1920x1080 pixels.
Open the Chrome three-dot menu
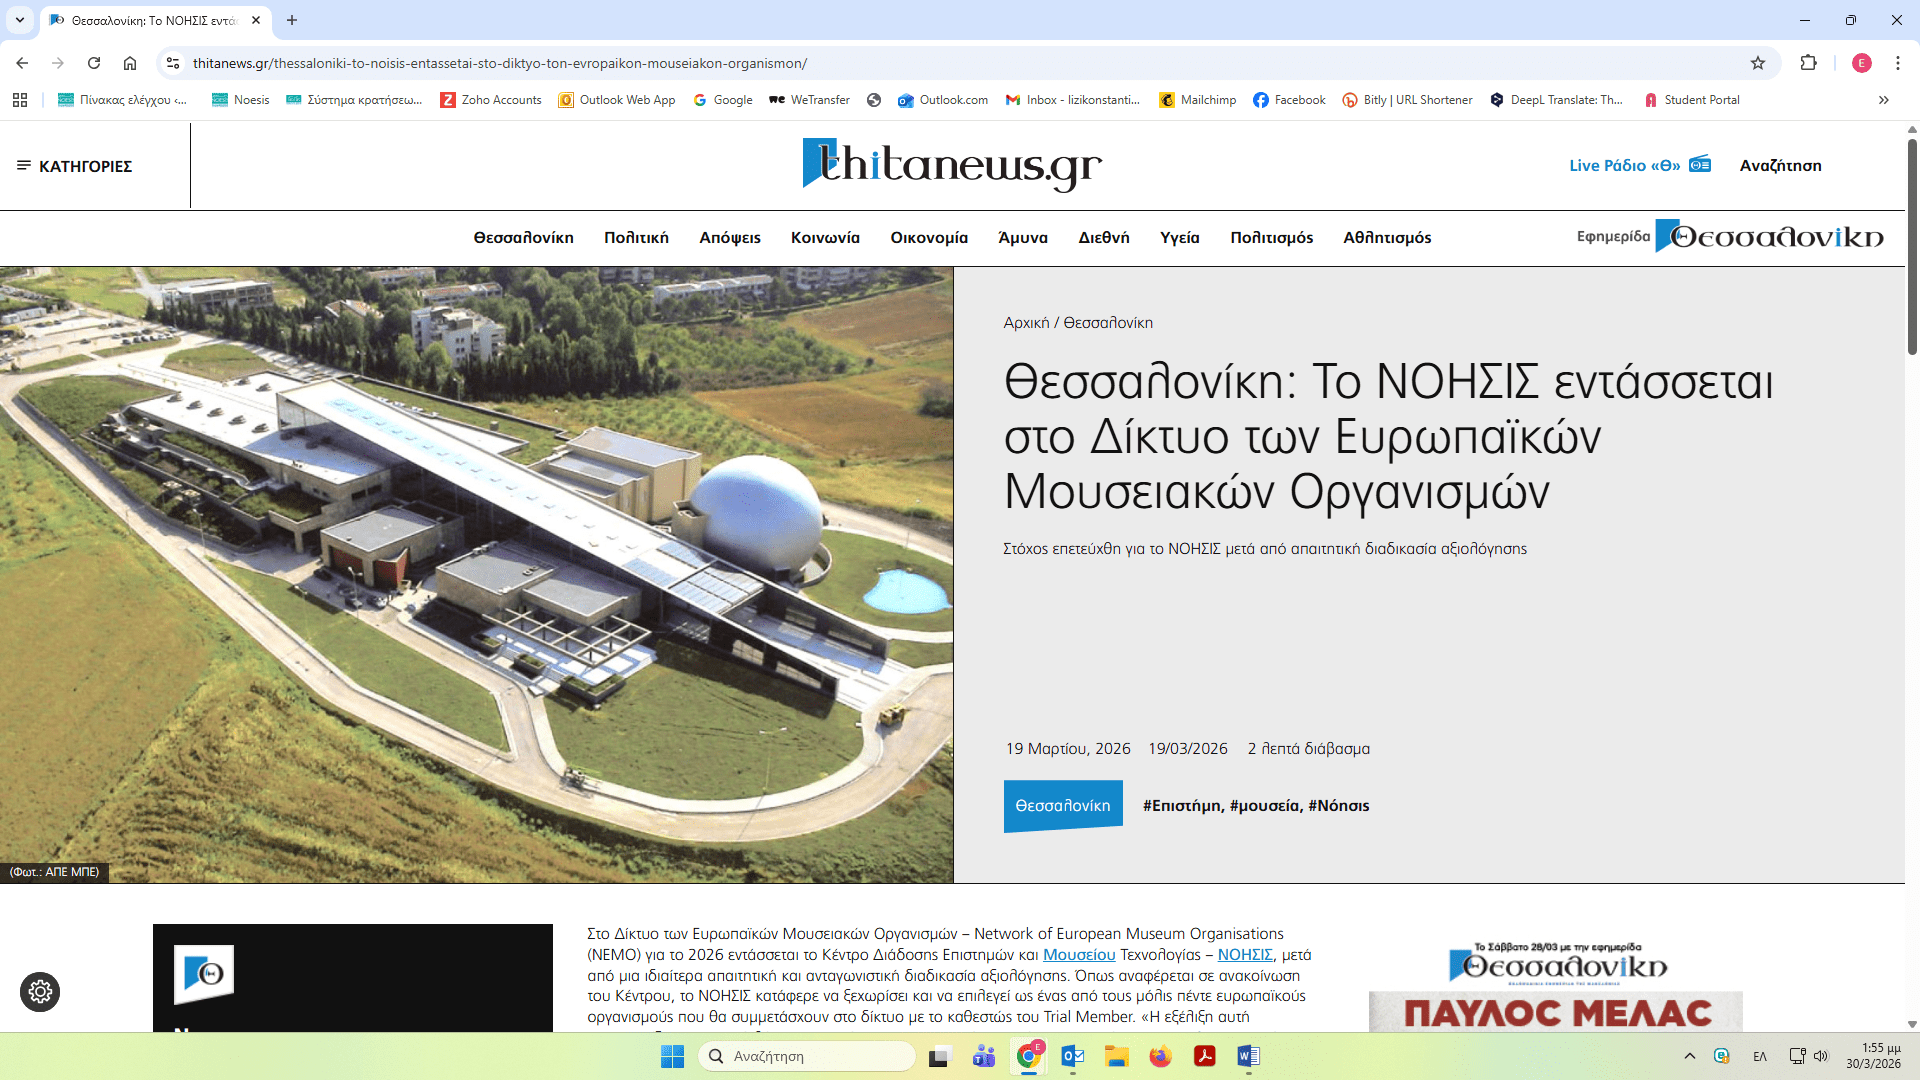pyautogui.click(x=1897, y=63)
